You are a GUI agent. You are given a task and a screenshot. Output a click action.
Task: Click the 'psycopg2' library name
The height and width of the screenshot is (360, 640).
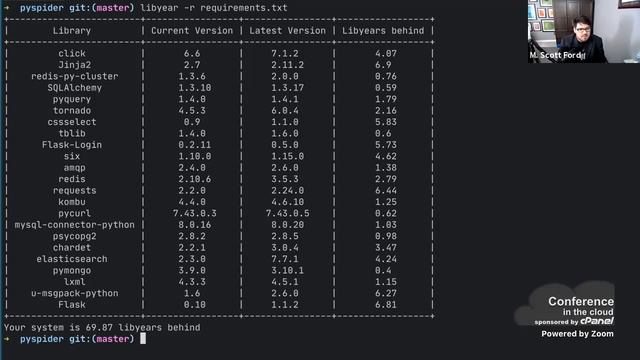coord(75,236)
